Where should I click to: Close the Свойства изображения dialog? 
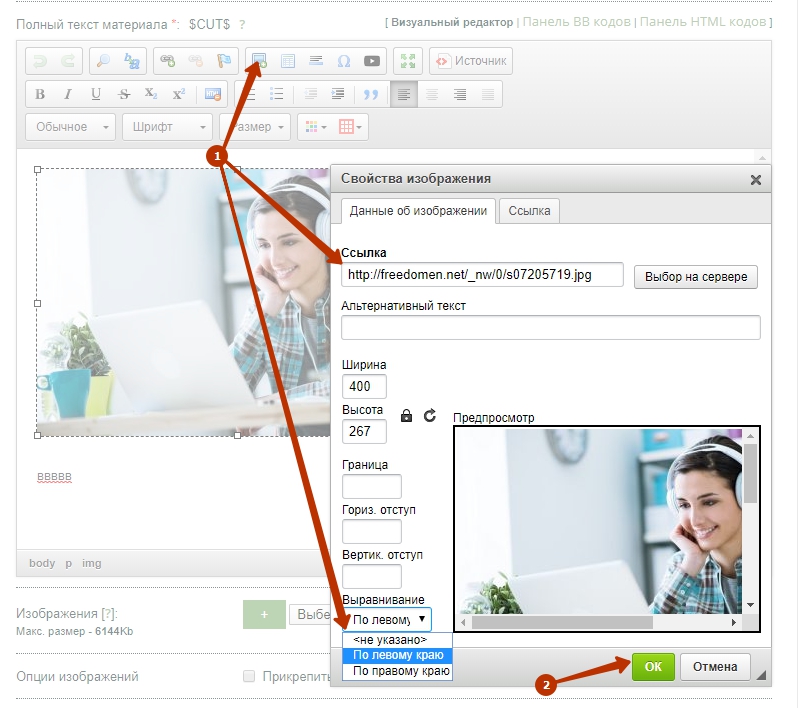pyautogui.click(x=756, y=180)
